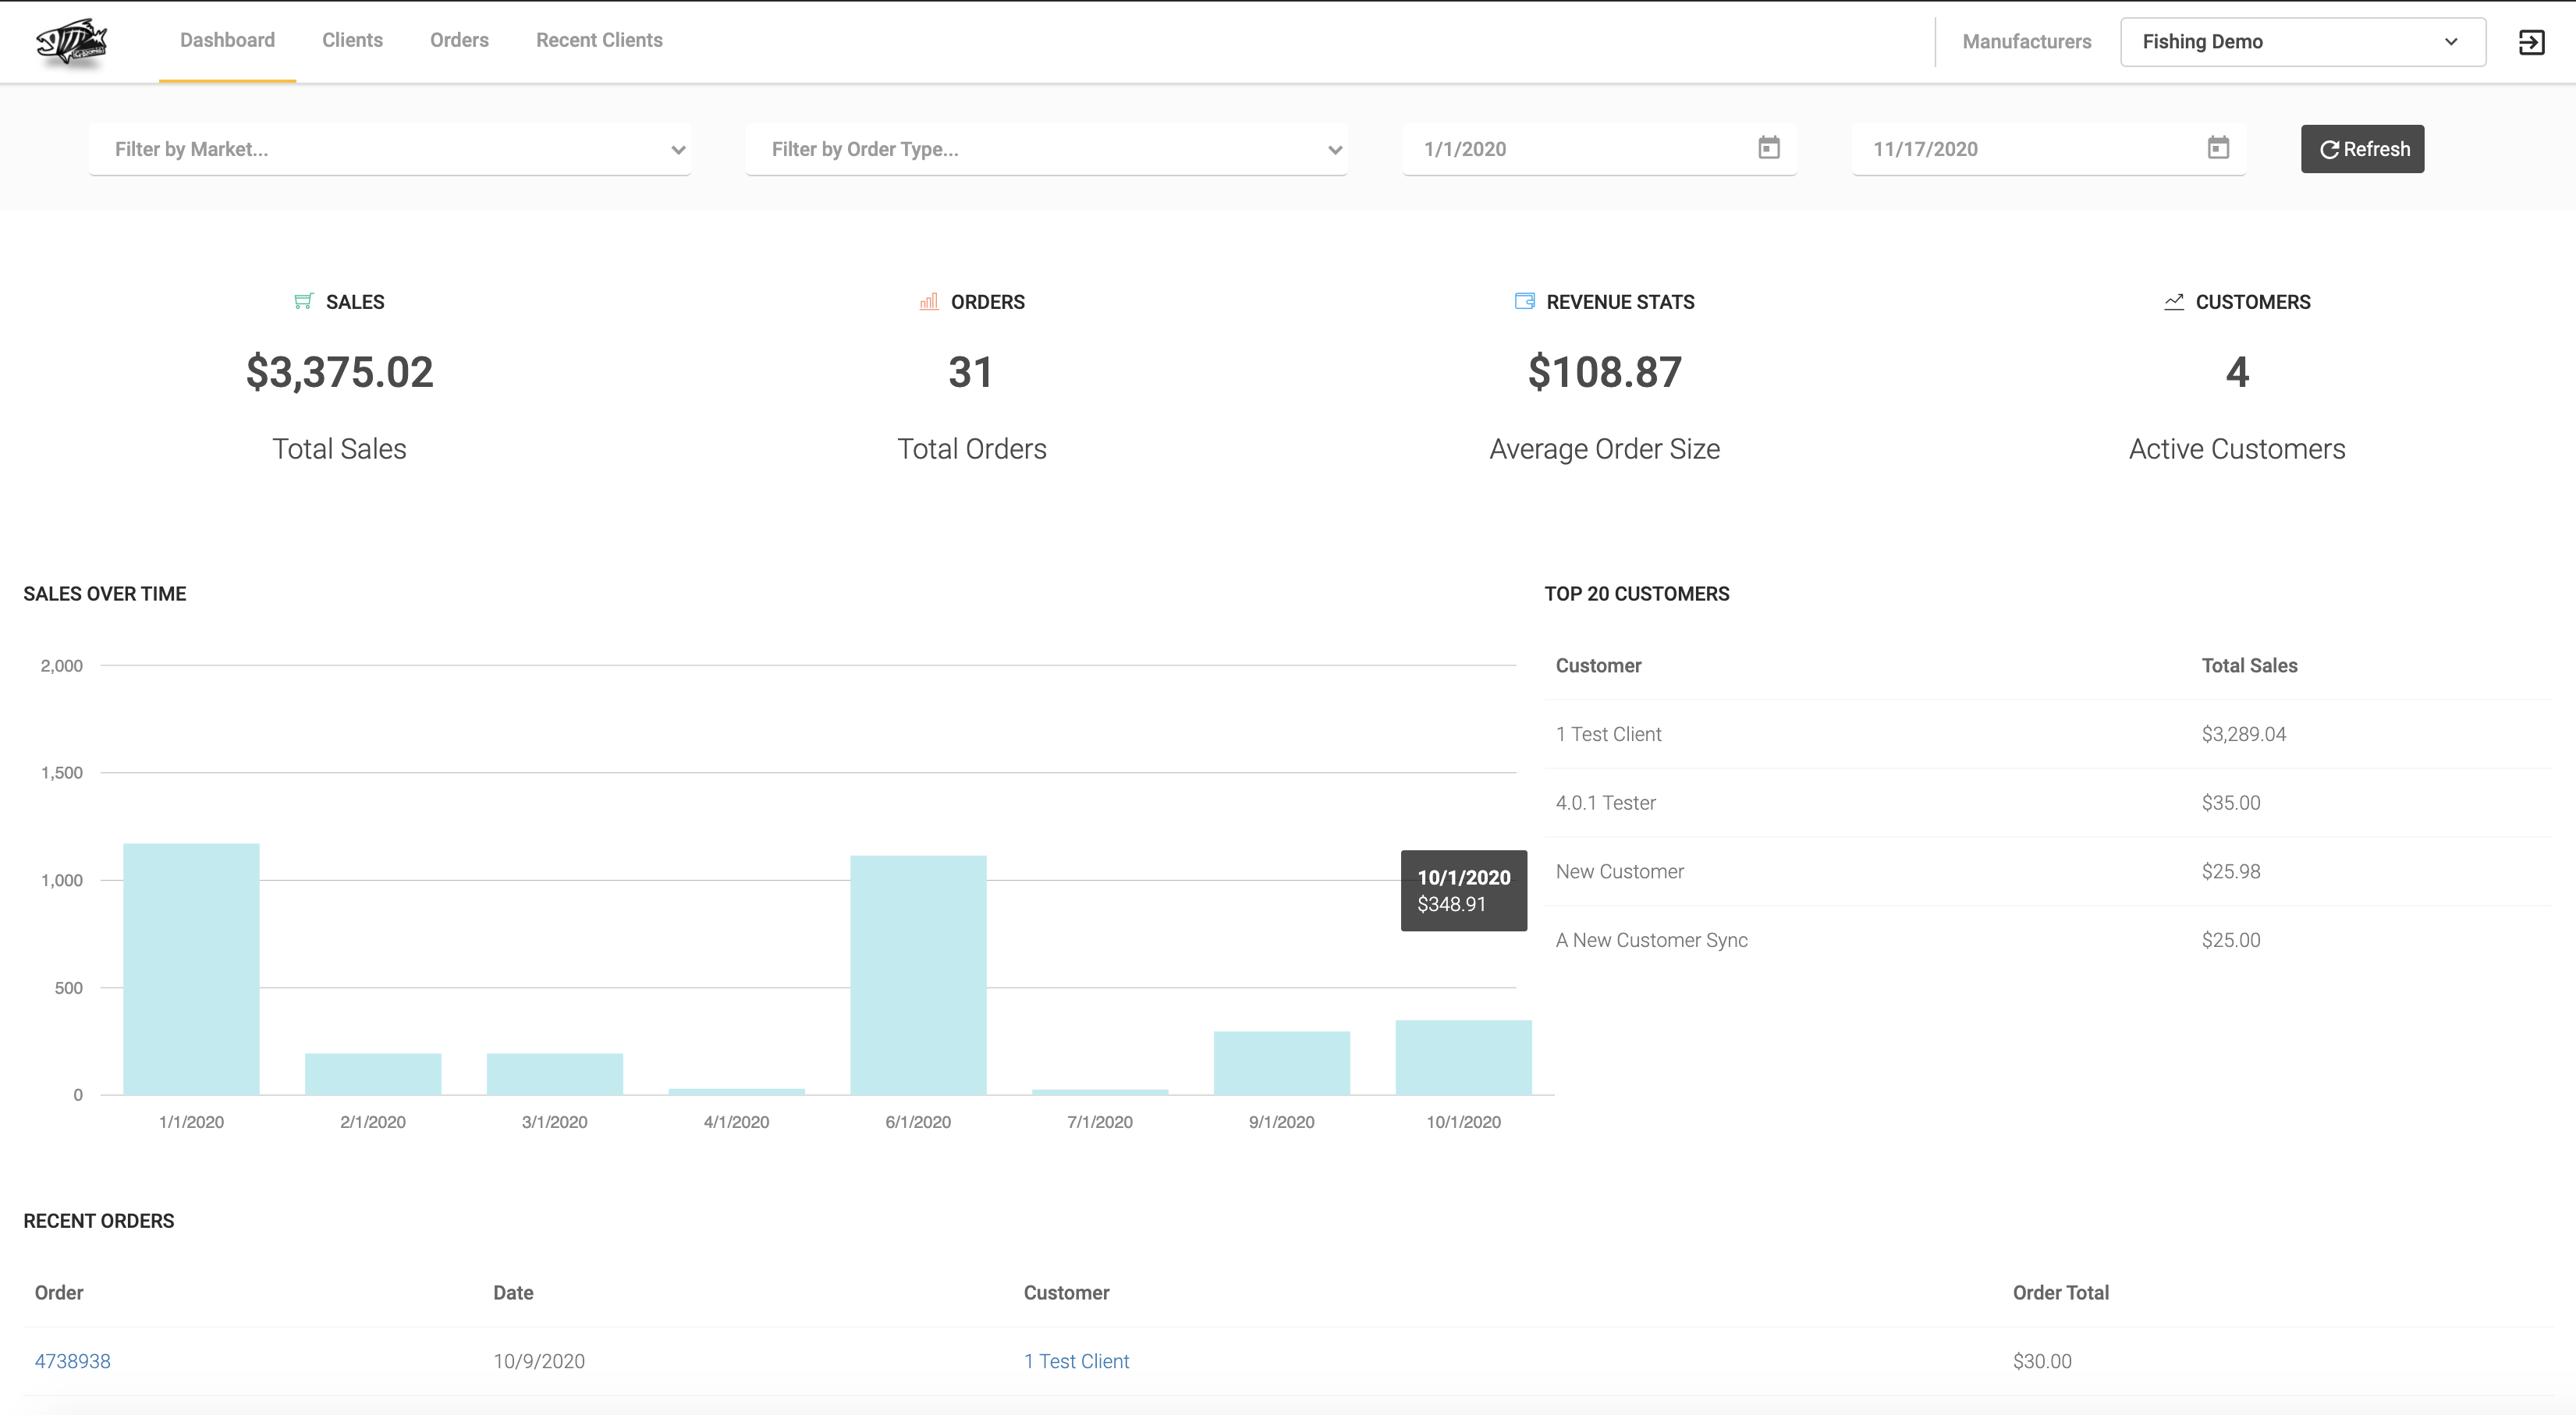Open the start date calendar picker icon

pos(1768,148)
